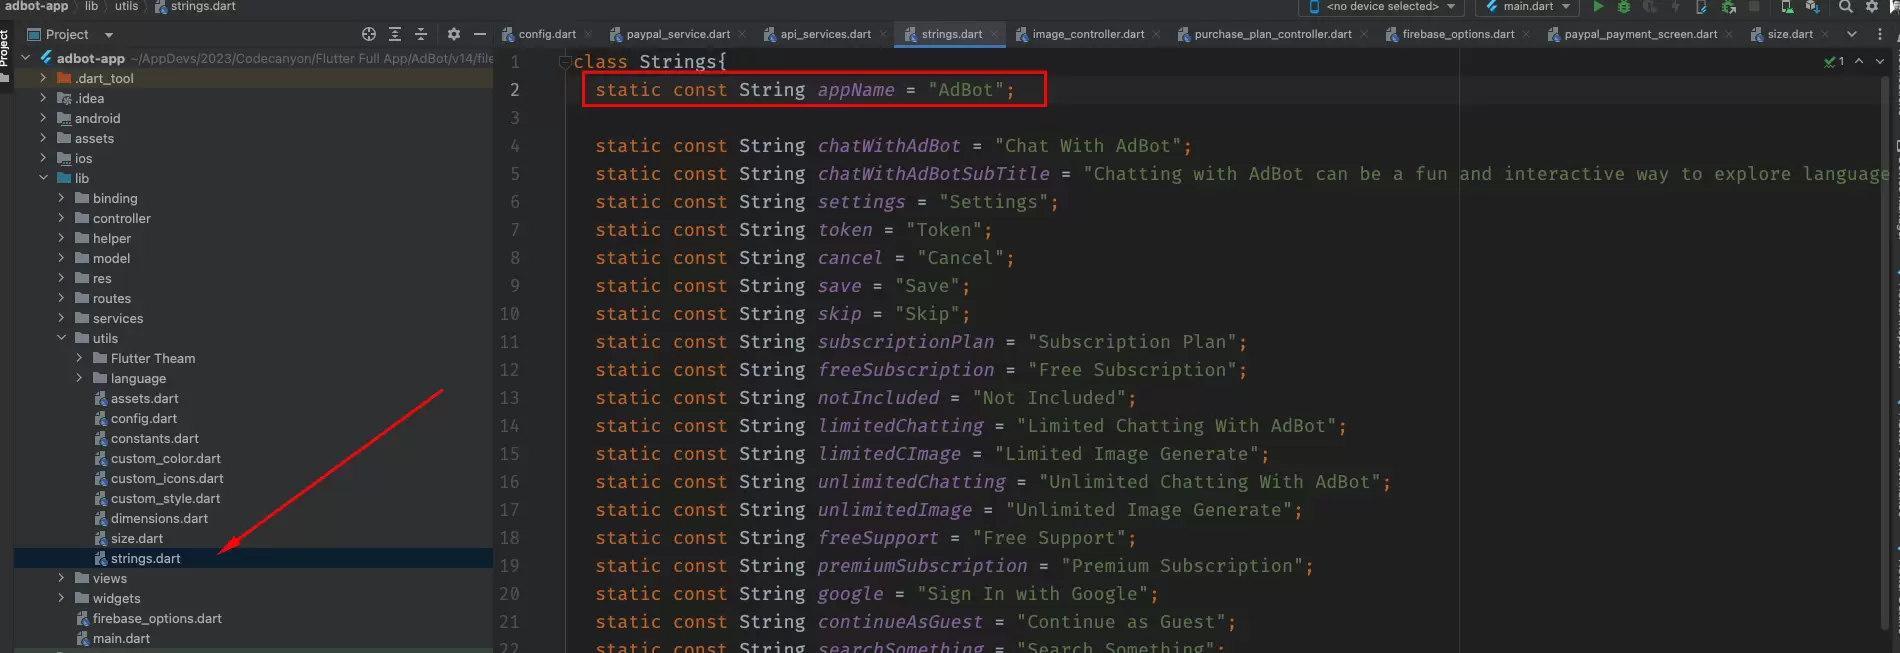Open the SDK Manager icon in the toolbar
Image resolution: width=1900 pixels, height=653 pixels.
(1812, 6)
